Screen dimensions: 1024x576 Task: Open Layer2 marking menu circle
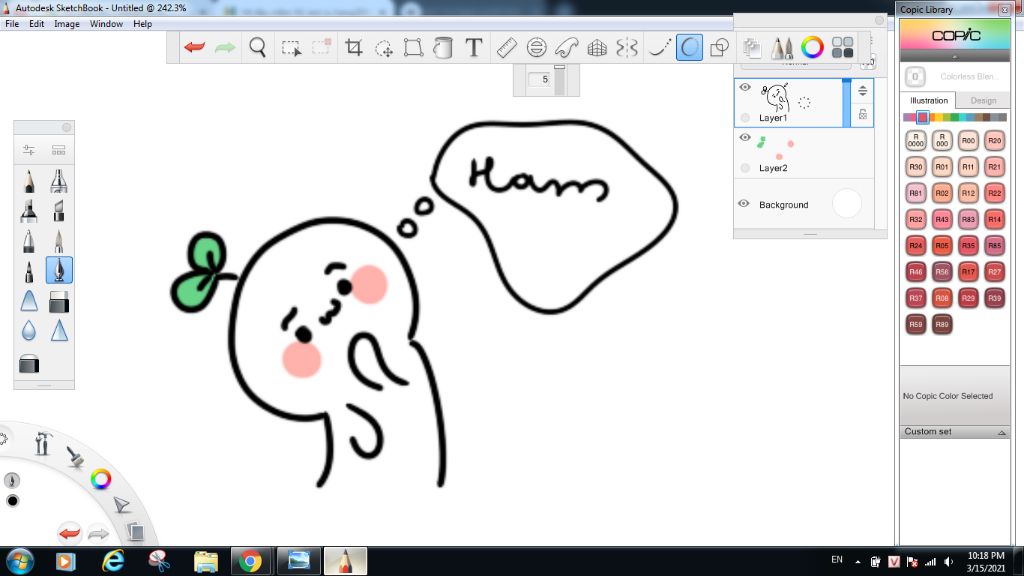pos(745,168)
